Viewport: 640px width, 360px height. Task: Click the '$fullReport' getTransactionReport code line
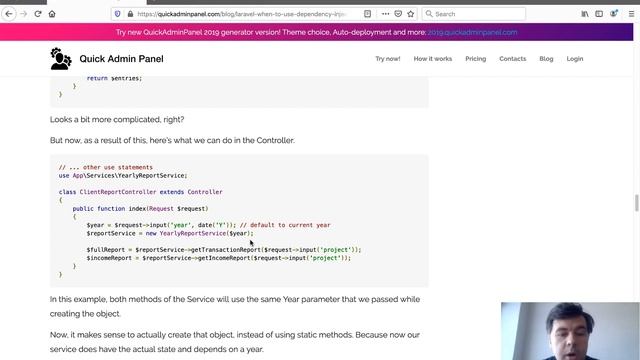(x=224, y=250)
